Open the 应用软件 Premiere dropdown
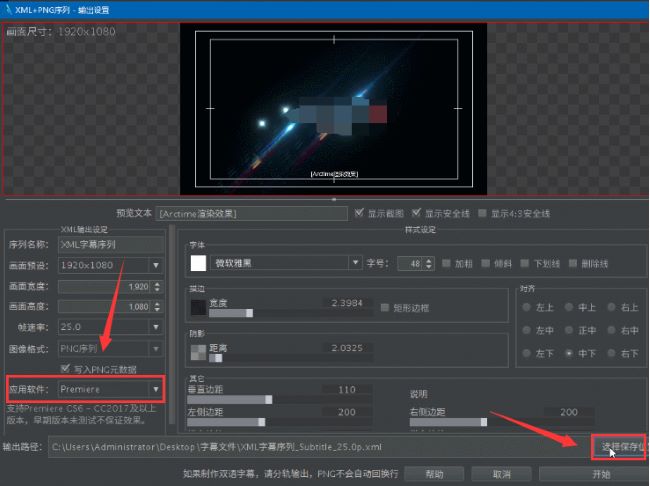The height and width of the screenshot is (486, 650). coord(110,388)
